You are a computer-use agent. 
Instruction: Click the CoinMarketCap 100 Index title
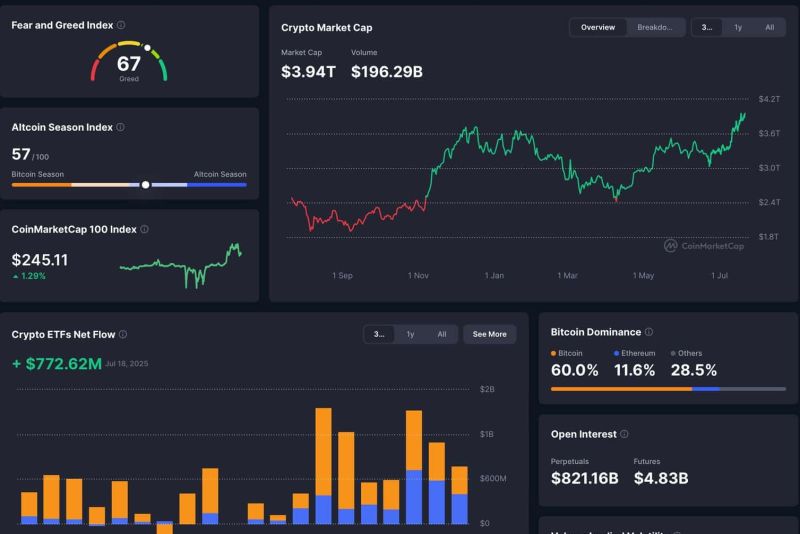point(74,230)
